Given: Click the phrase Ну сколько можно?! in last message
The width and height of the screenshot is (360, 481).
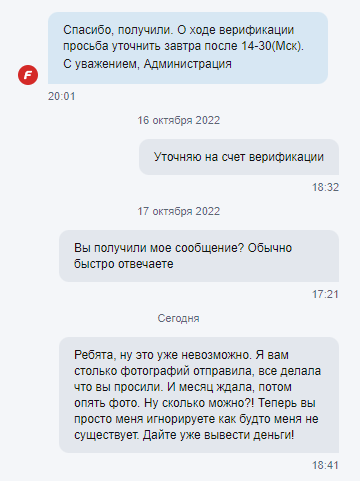Looking at the screenshot, I should coord(199,403).
